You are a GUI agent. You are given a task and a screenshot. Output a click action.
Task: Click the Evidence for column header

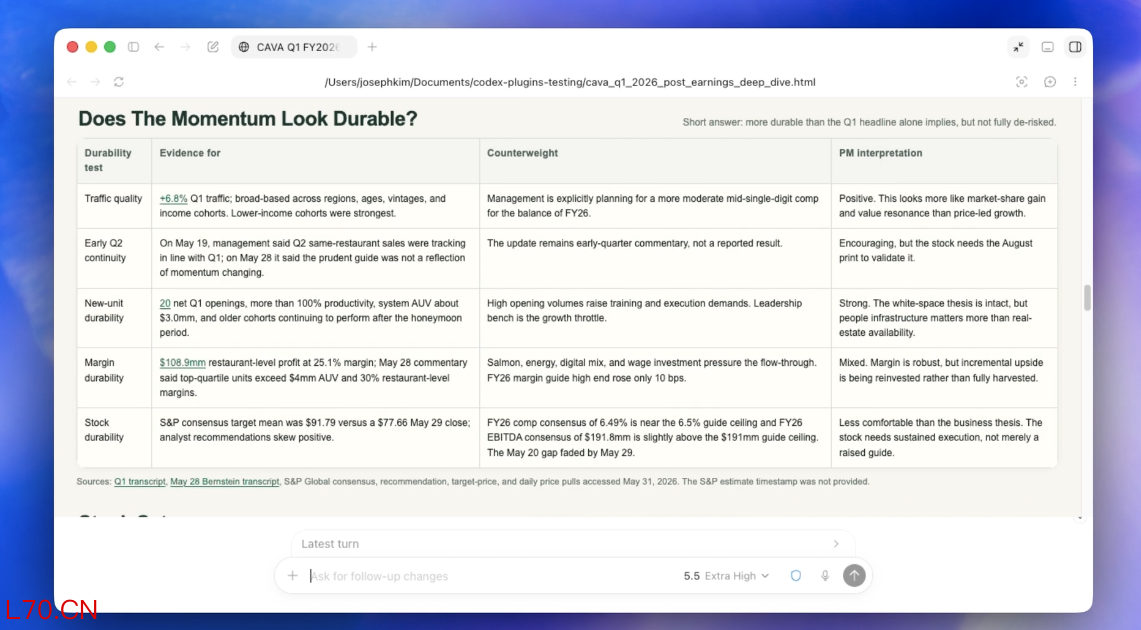(190, 153)
